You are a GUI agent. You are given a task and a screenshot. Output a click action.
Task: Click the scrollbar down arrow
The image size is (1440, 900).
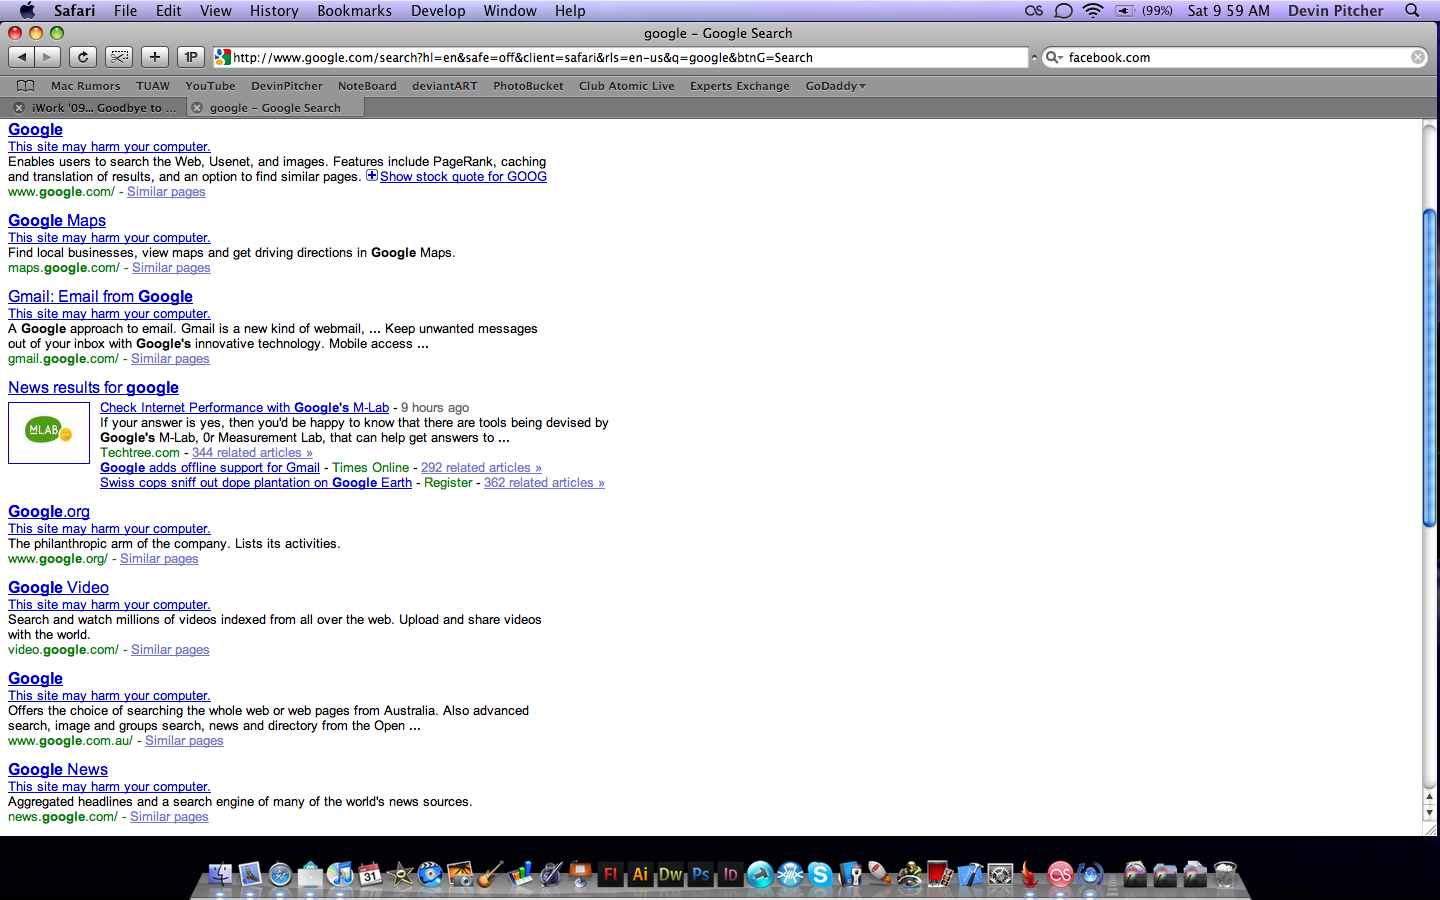click(1429, 813)
